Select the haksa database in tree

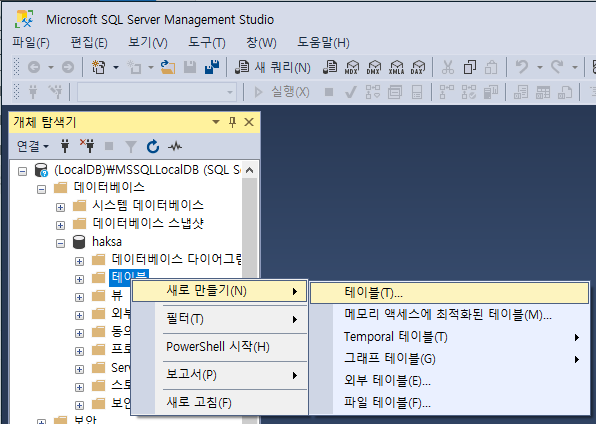(107, 242)
